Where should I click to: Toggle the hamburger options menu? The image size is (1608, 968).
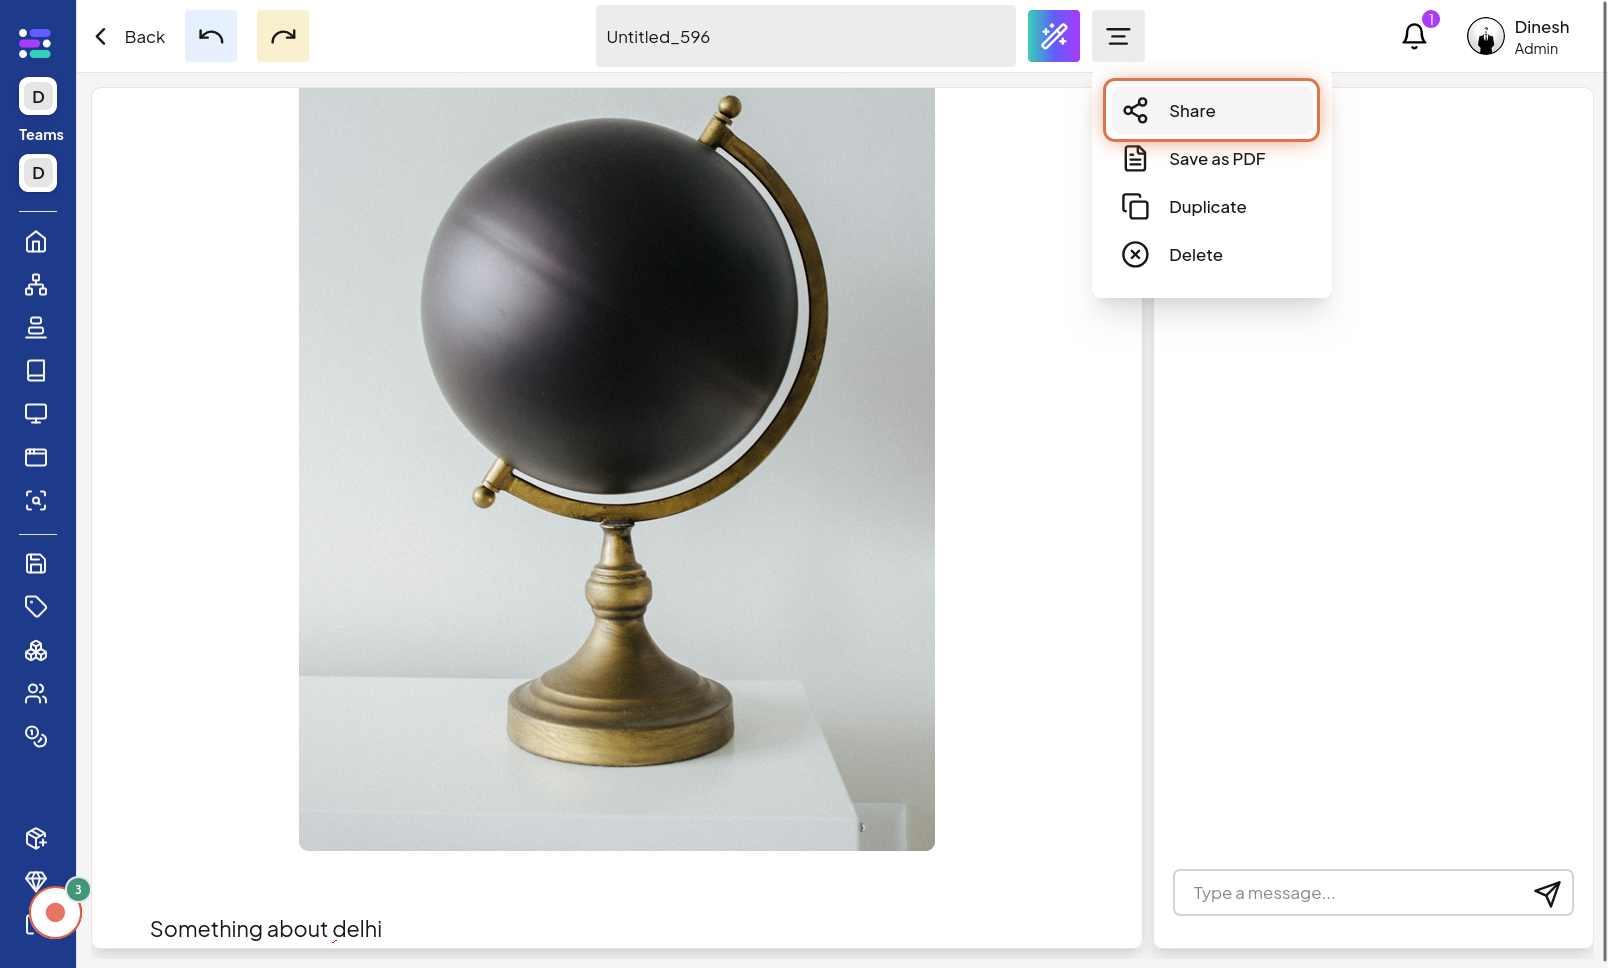click(x=1118, y=36)
